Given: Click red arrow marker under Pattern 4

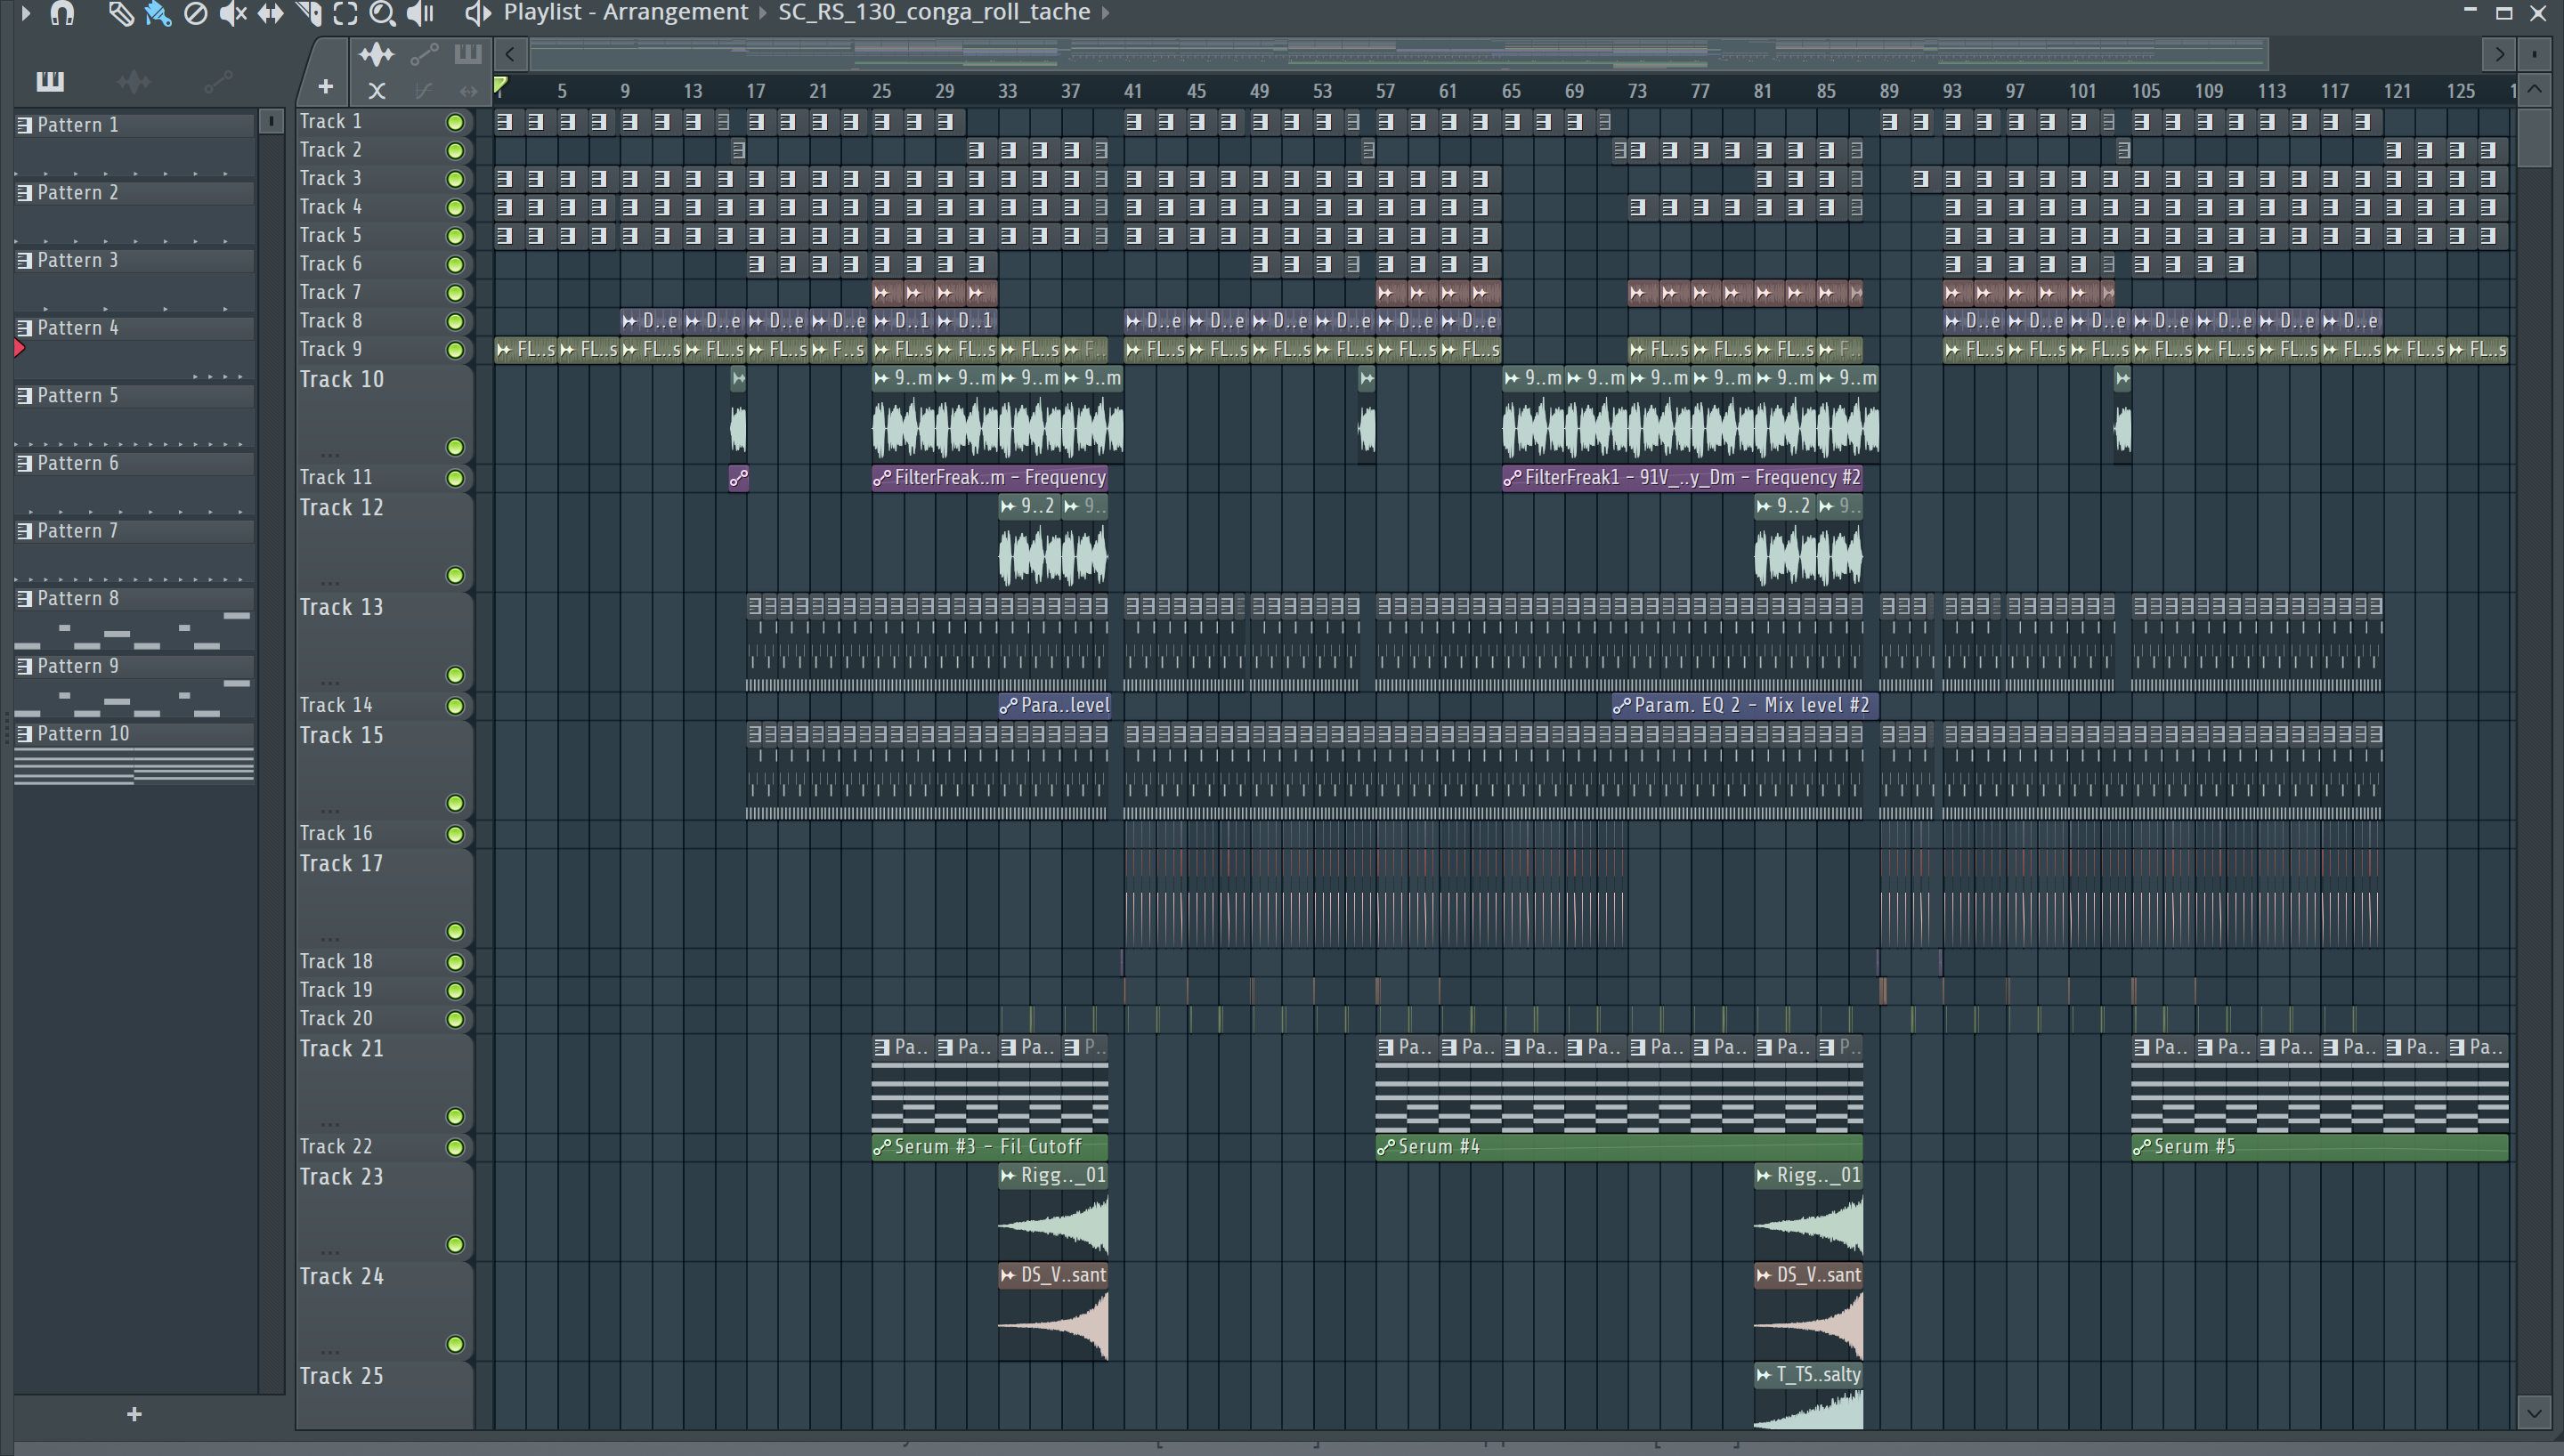Looking at the screenshot, I should pos(19,348).
